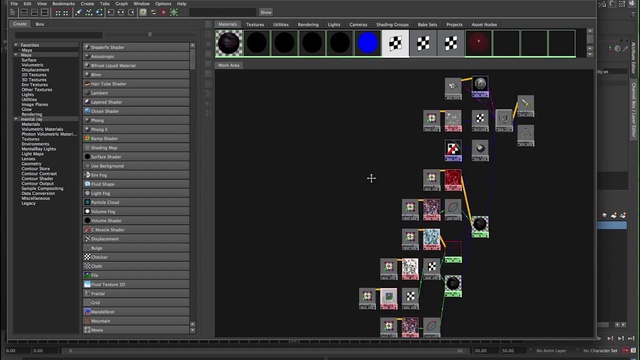Click the Ramp Shader colored icon

pos(87,138)
